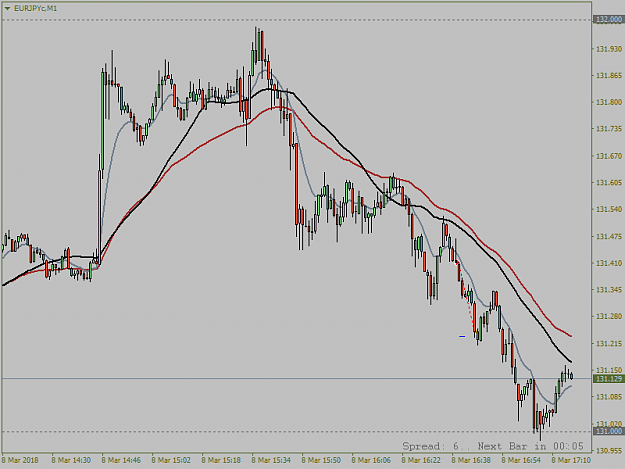Select the EURJPYc,M1 chart title
The height and width of the screenshot is (469, 625).
point(35,8)
